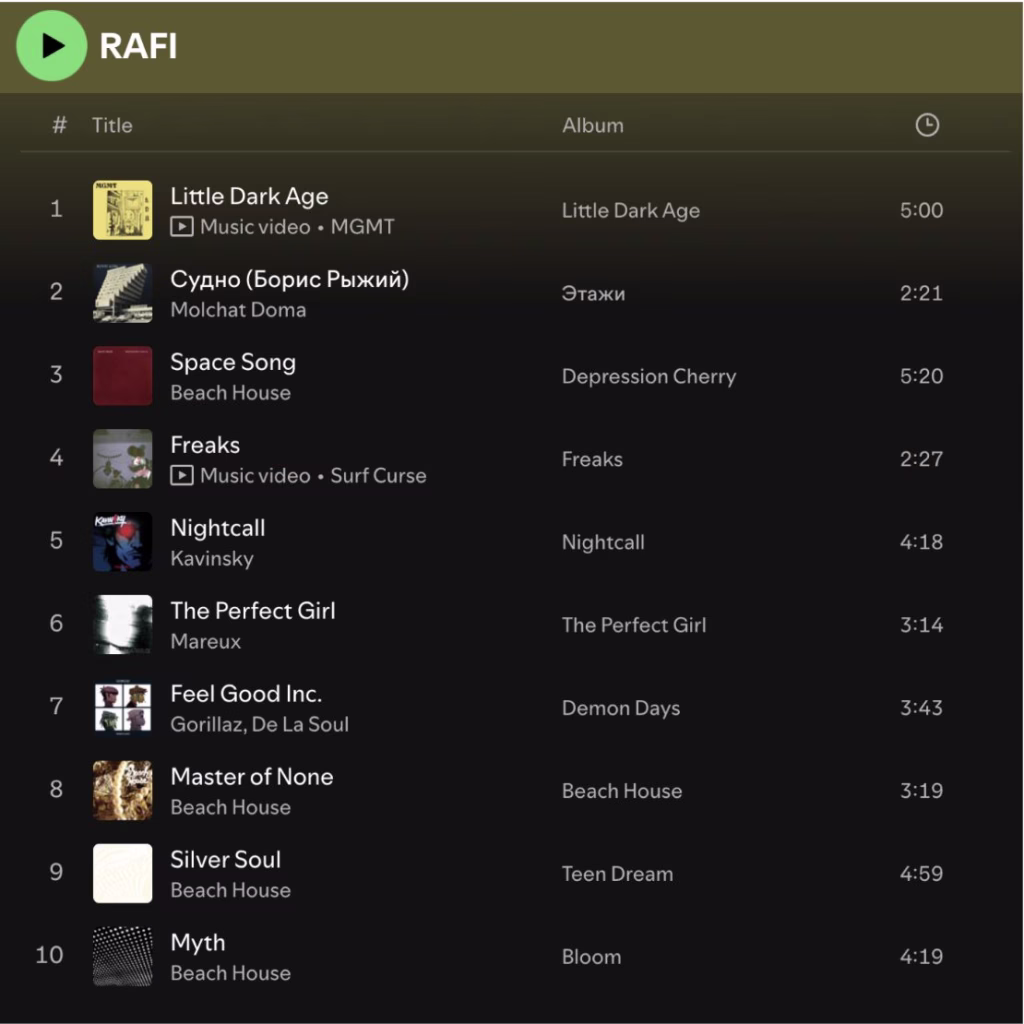Open the Little Dark Age album cover
Image resolution: width=1024 pixels, height=1024 pixels.
click(123, 210)
